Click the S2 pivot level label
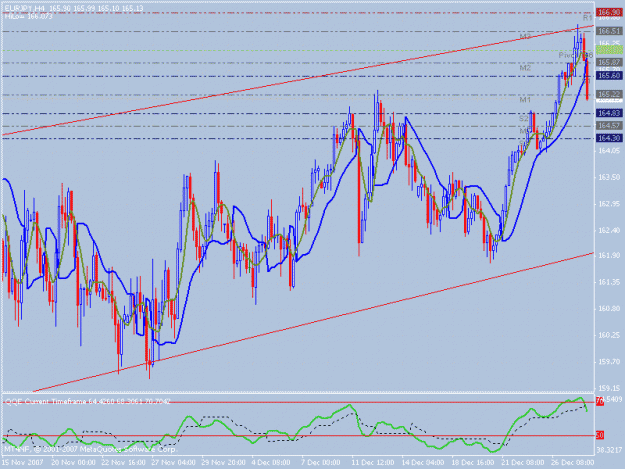The height and width of the screenshot is (469, 625). tap(524, 119)
